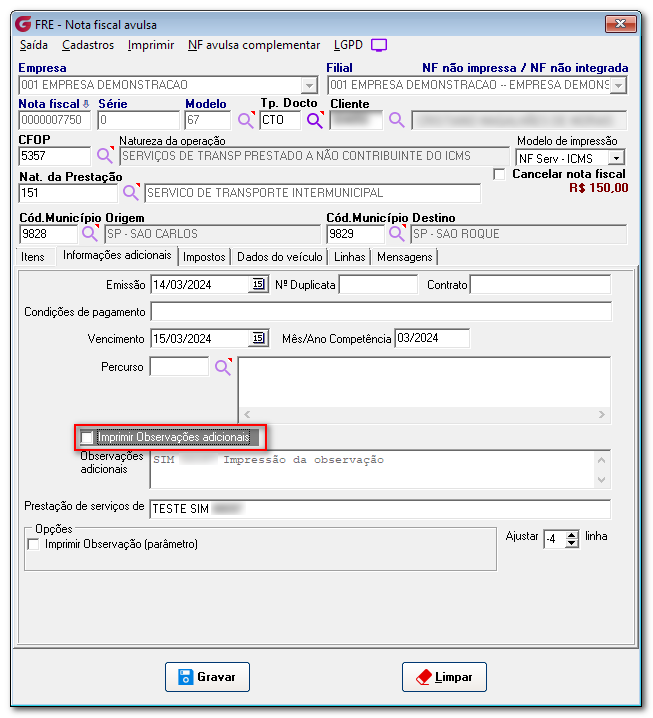
Task: Enable Imprimir Observações adicionais checkbox
Action: [x=87, y=437]
